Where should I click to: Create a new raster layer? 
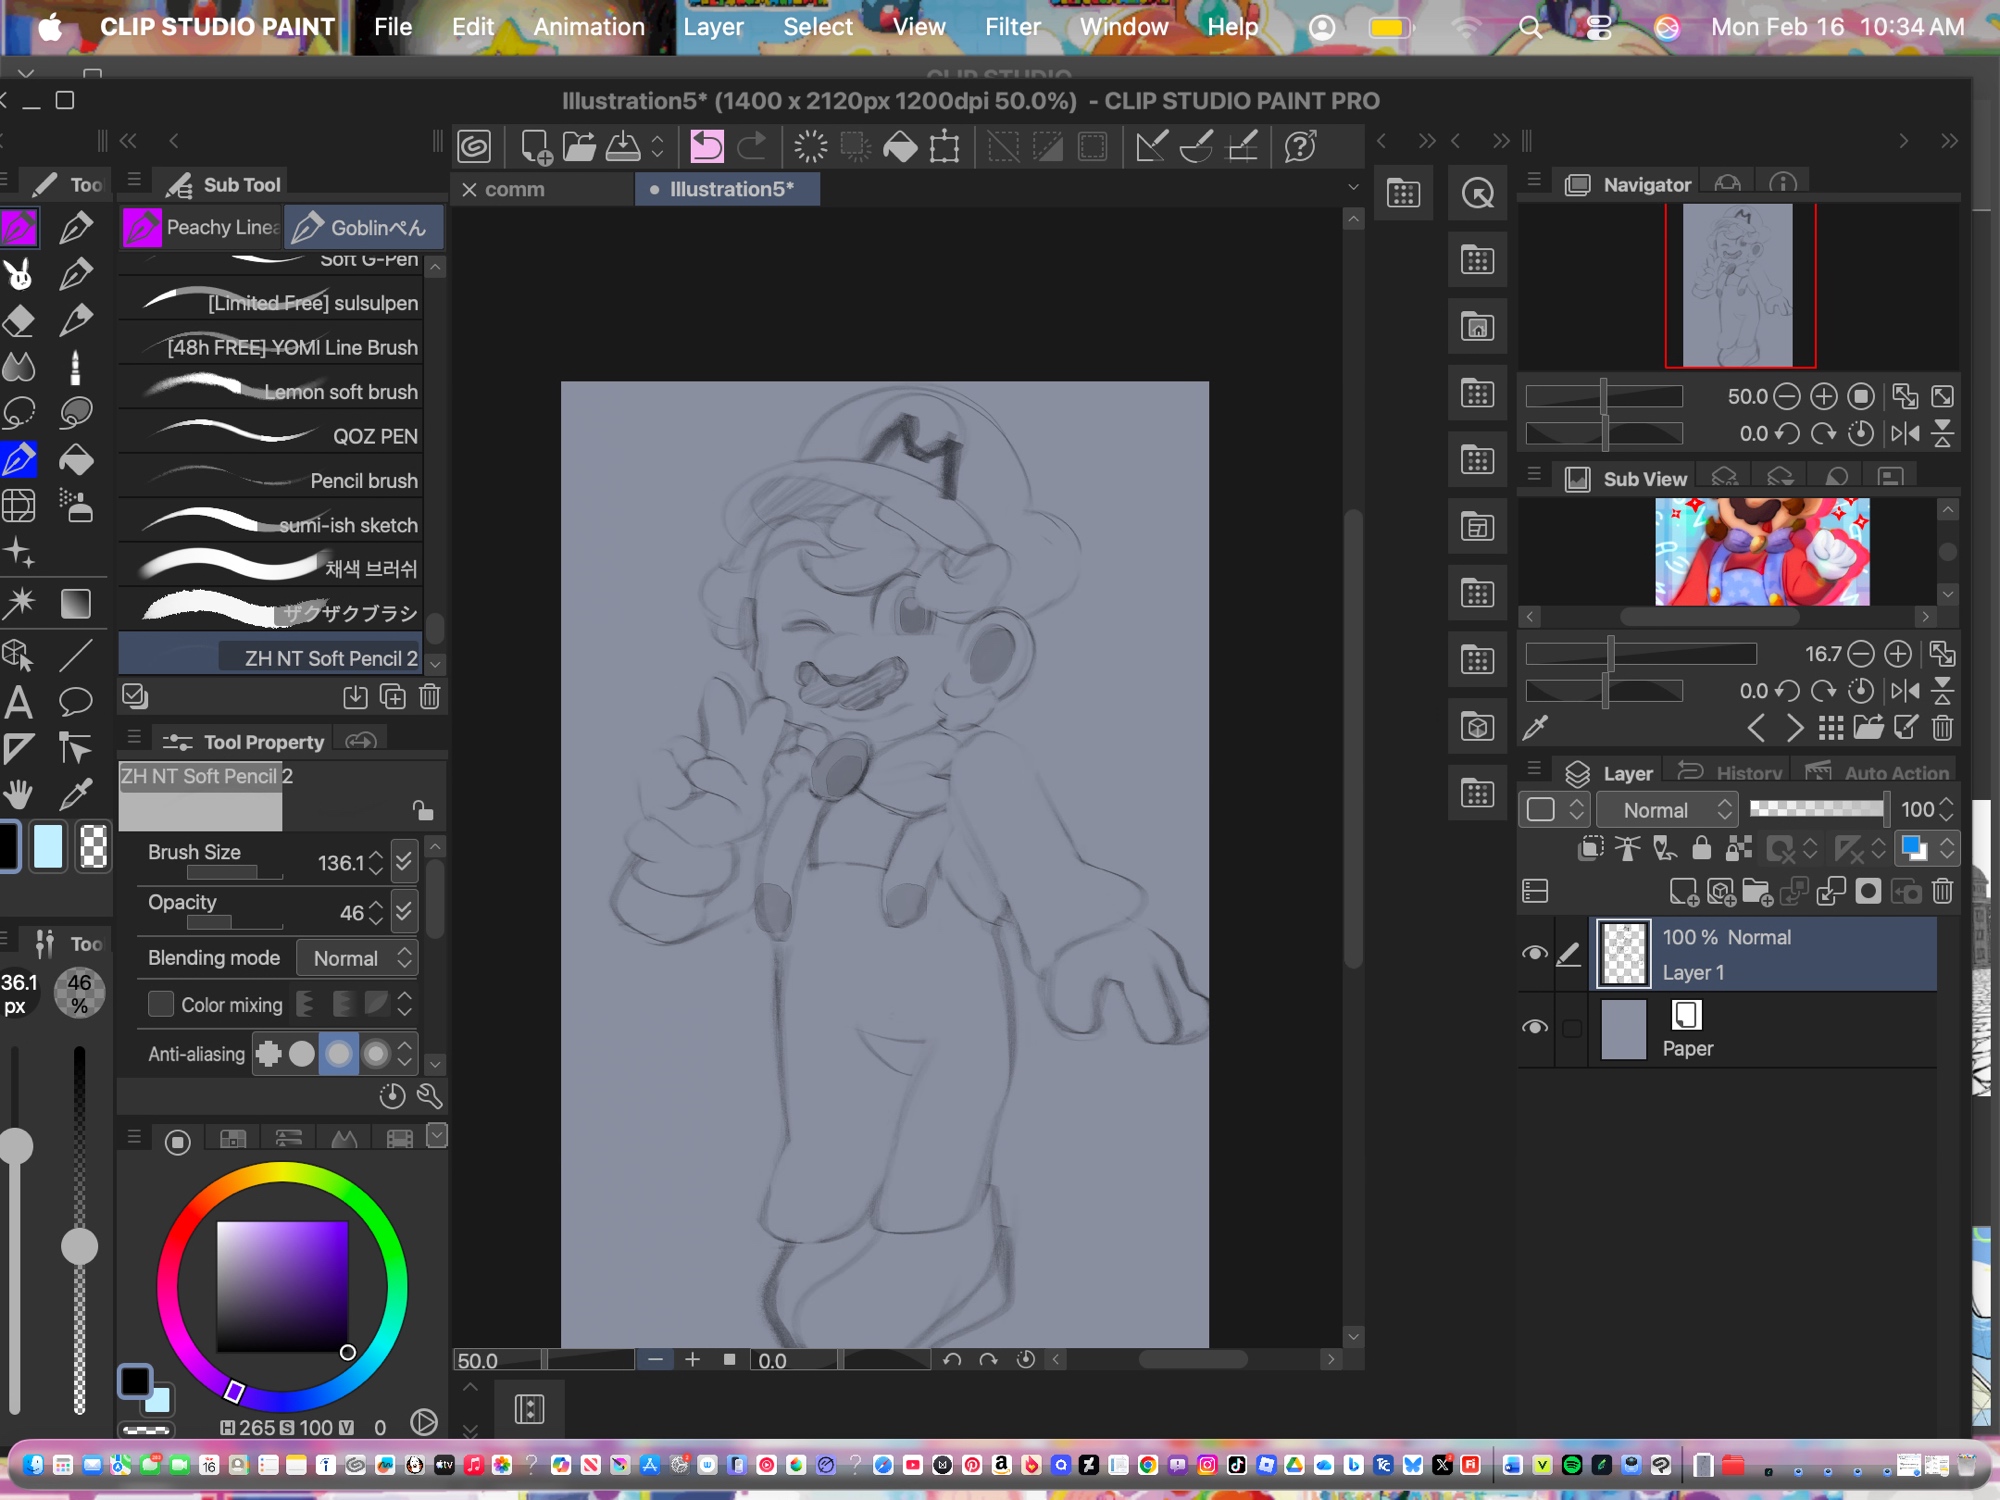point(1684,892)
